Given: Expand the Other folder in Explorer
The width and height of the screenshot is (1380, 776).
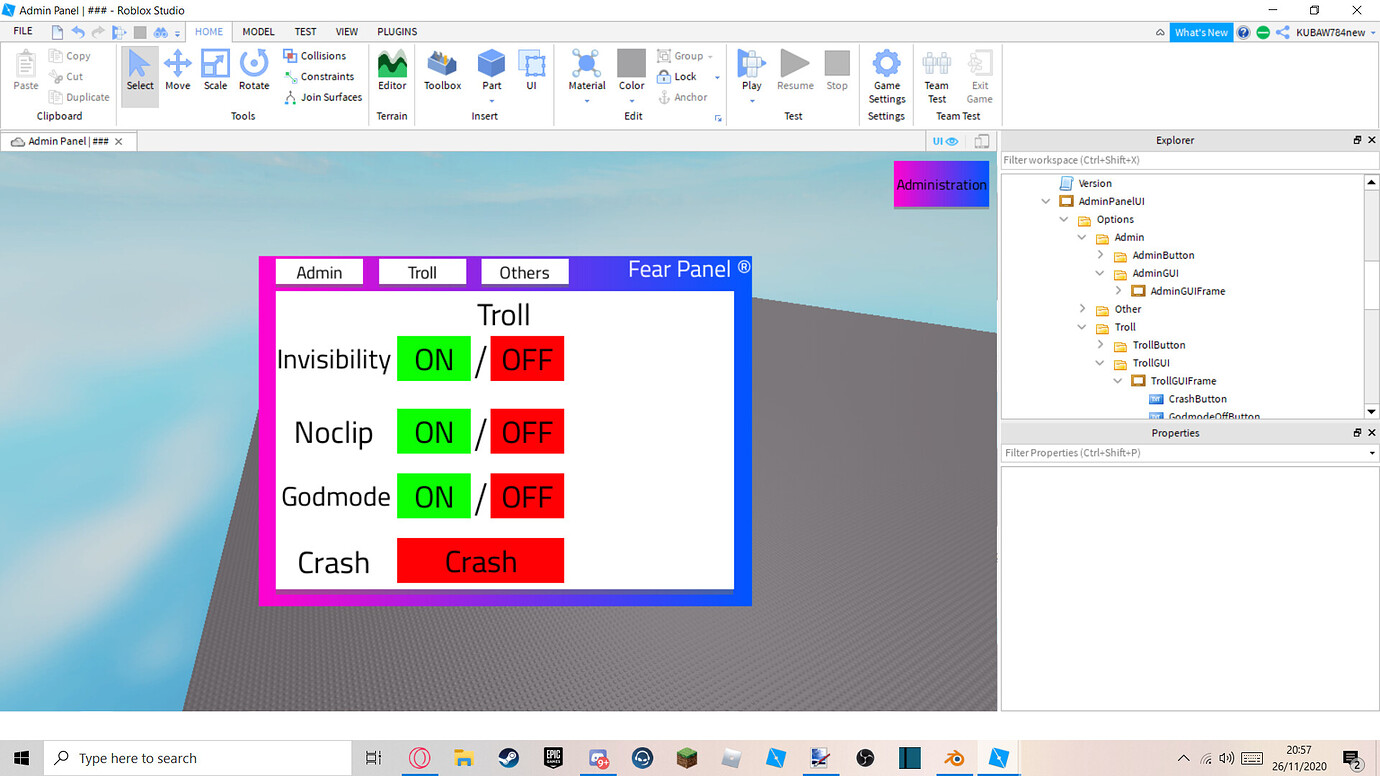Looking at the screenshot, I should 1082,309.
